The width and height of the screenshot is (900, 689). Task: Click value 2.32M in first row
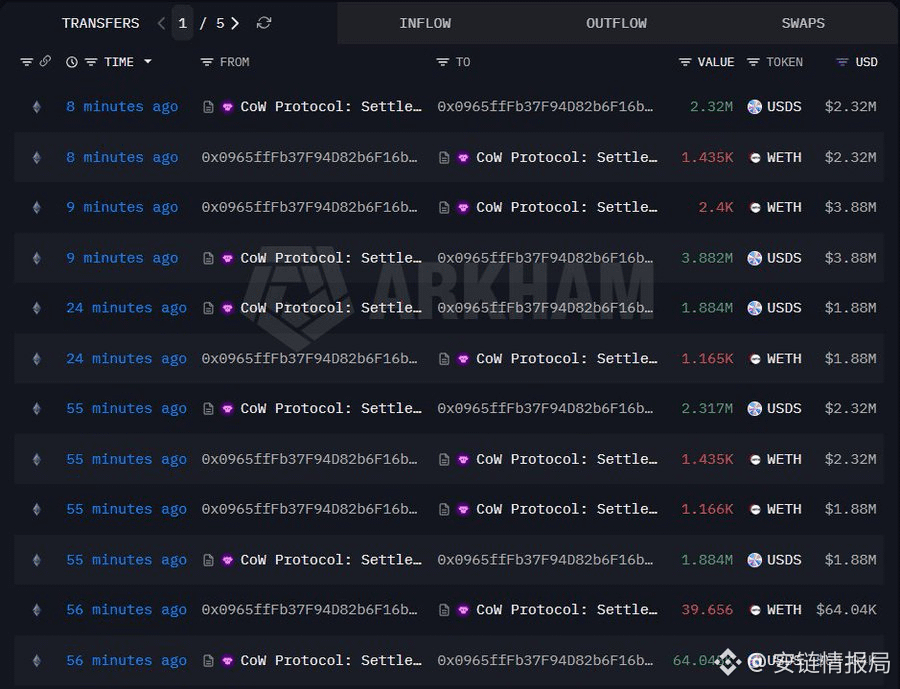pos(711,107)
